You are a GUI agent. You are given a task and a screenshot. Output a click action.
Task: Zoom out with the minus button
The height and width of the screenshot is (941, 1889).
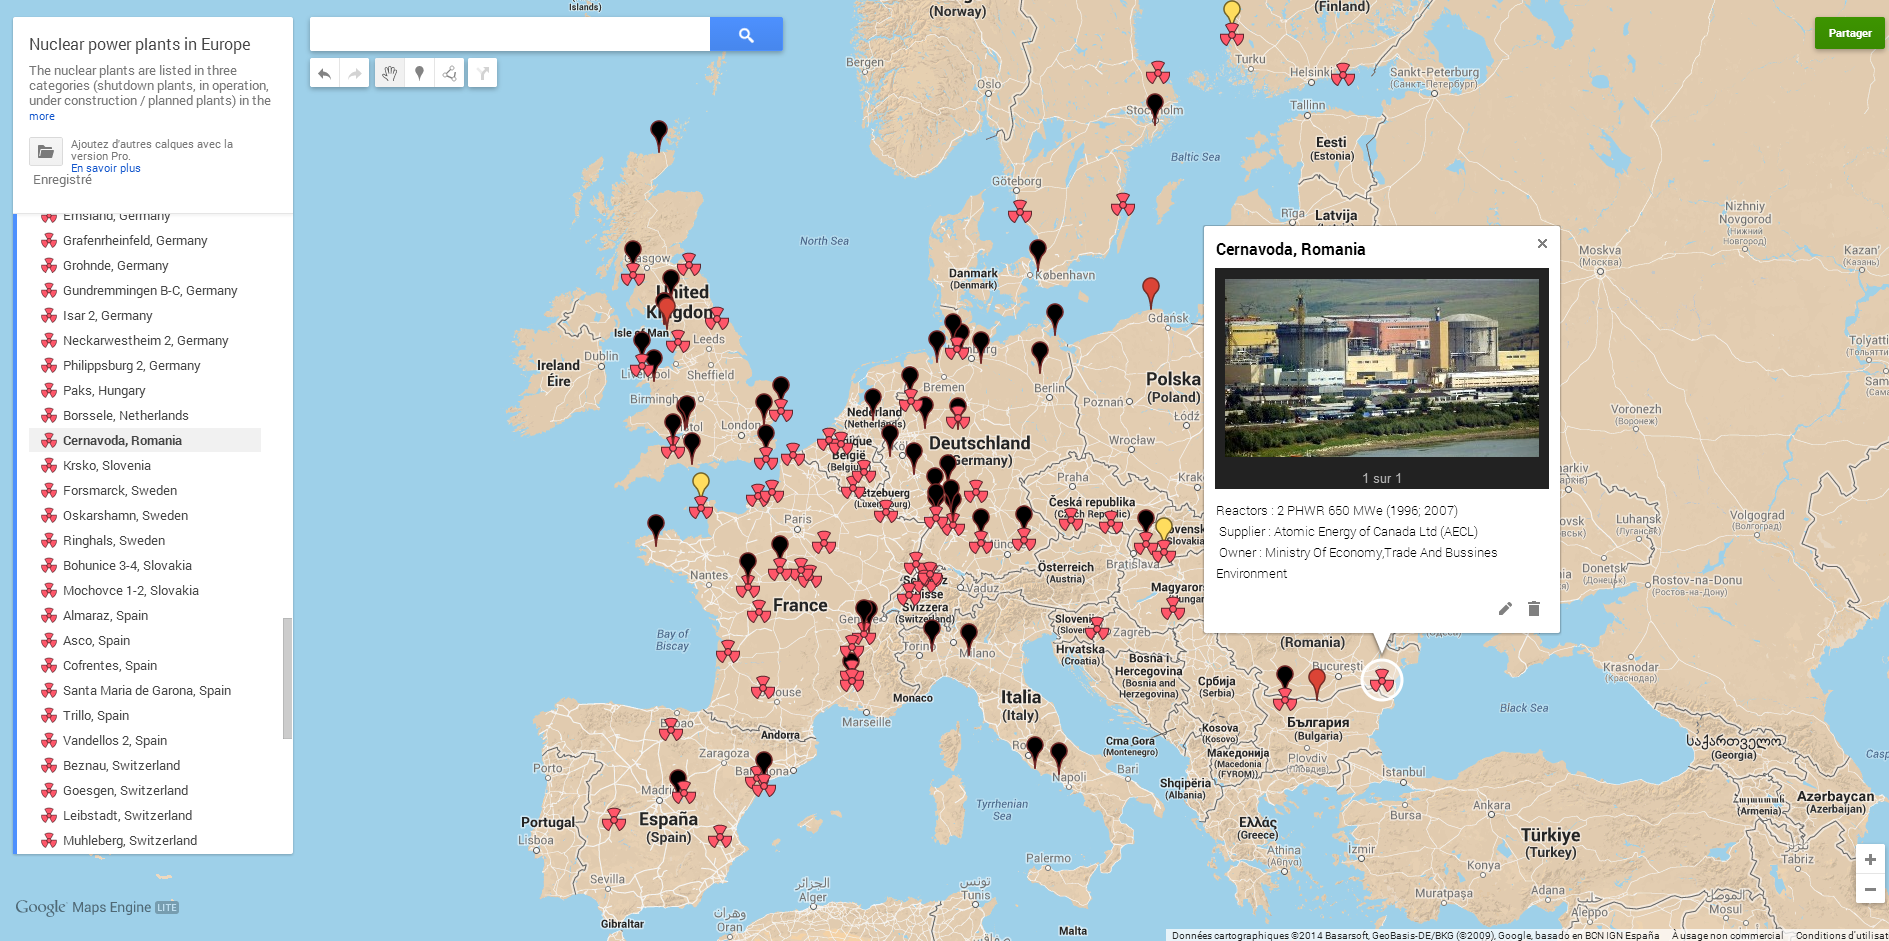(1870, 889)
